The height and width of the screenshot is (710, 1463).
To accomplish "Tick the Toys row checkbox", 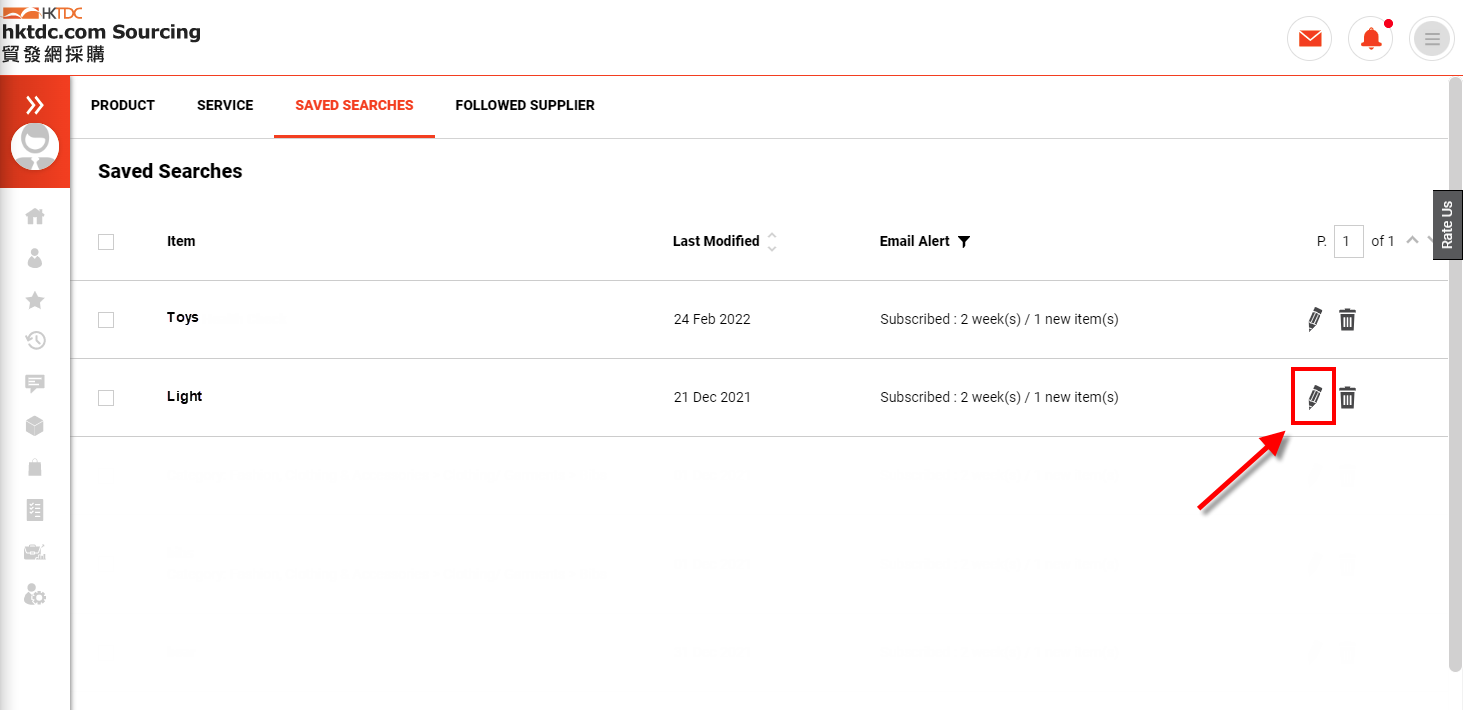I will 106,320.
